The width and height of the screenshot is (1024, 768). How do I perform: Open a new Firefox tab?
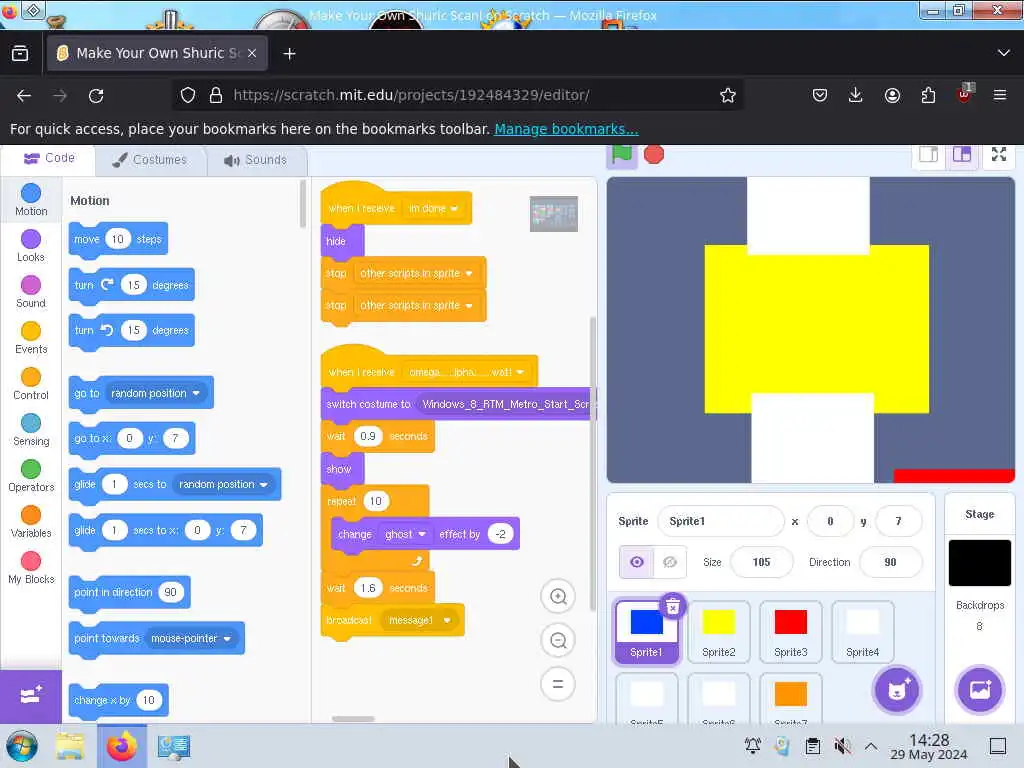(289, 54)
